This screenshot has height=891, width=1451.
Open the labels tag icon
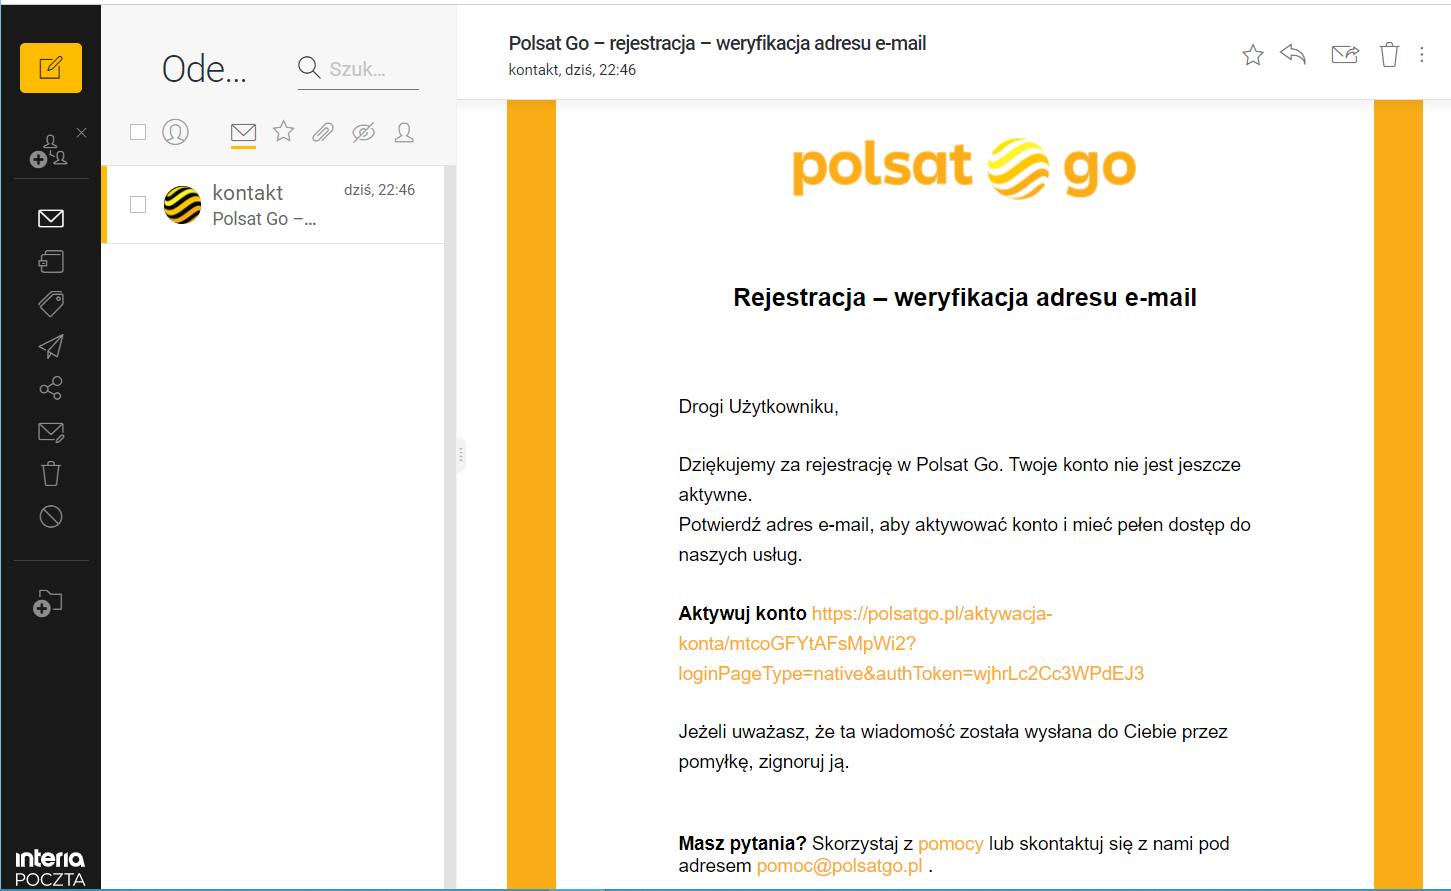tap(51, 304)
